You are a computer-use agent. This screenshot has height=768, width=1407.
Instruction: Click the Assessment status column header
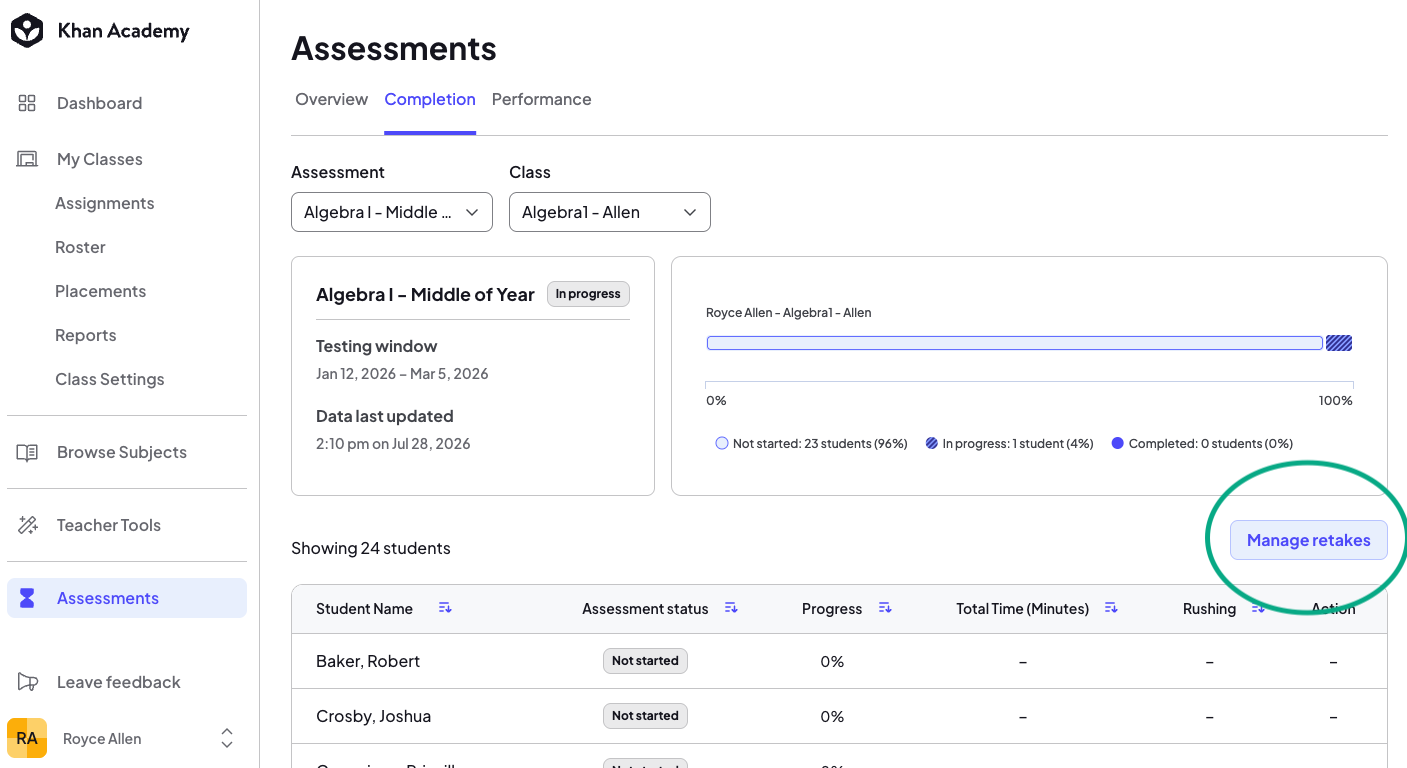click(645, 608)
